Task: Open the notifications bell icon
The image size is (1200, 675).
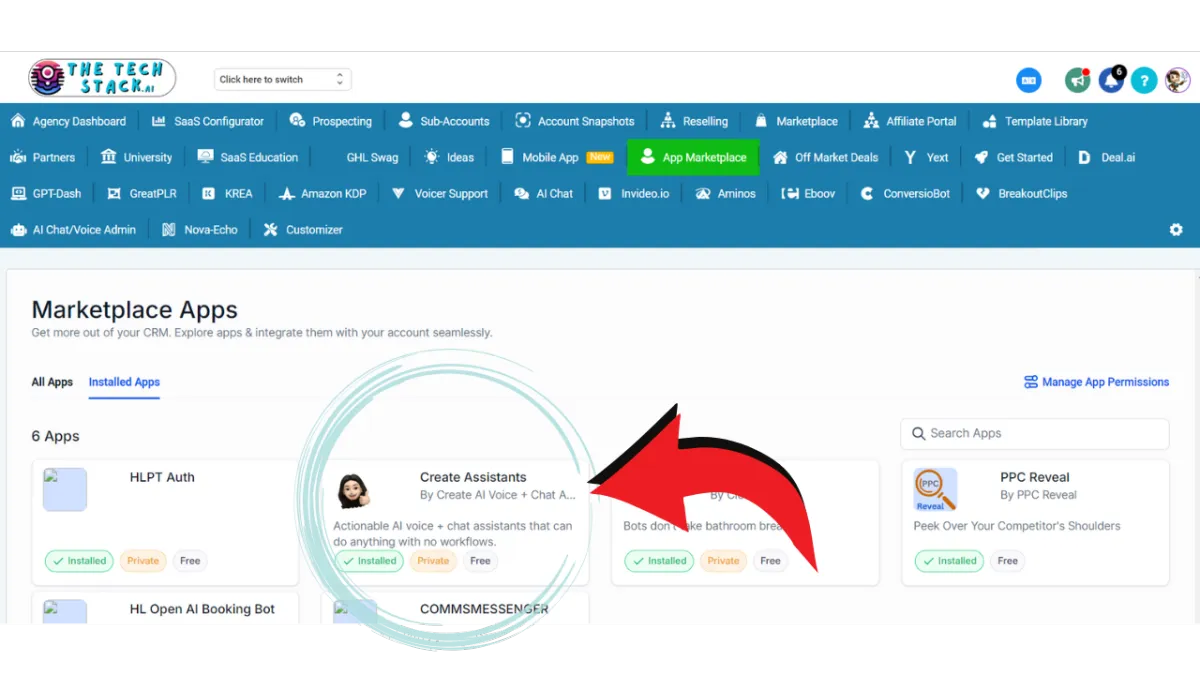Action: tap(1111, 80)
